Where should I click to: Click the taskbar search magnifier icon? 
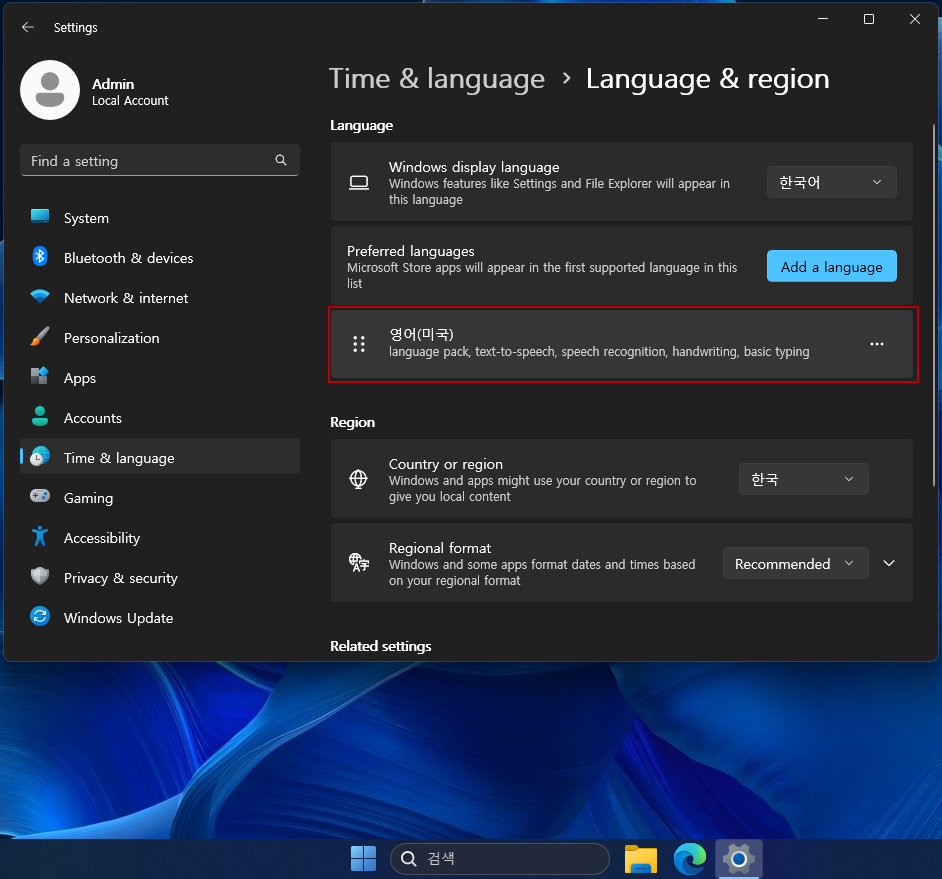click(x=409, y=859)
